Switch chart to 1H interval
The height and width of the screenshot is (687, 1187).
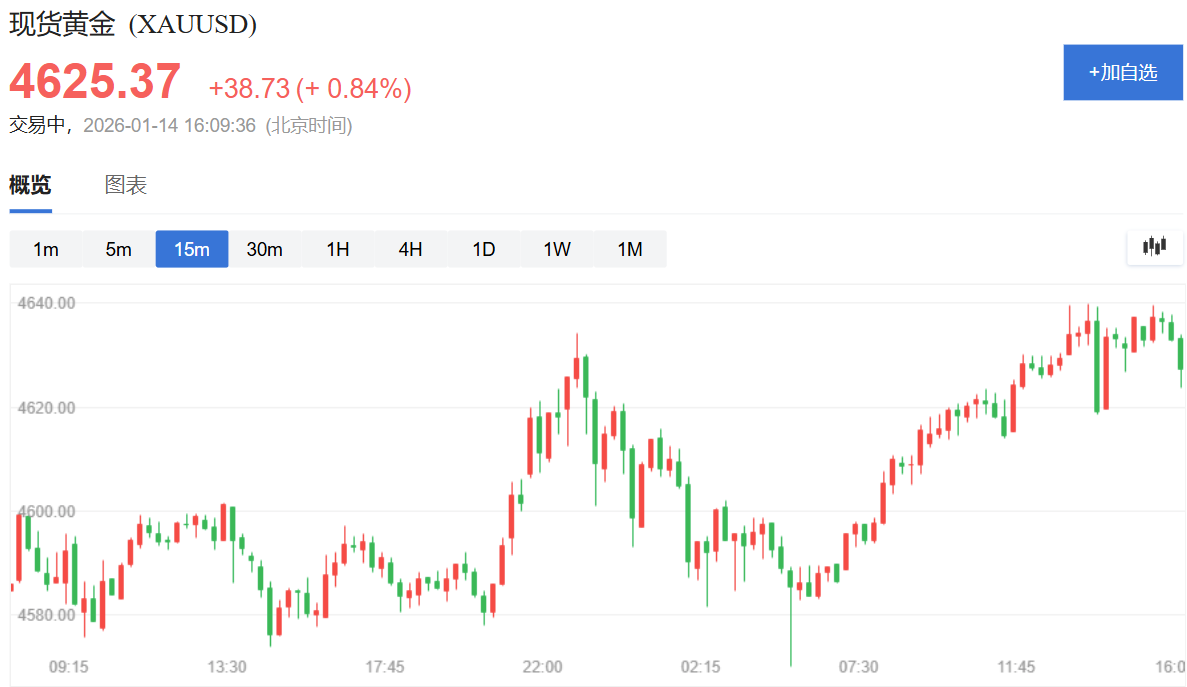tap(338, 249)
